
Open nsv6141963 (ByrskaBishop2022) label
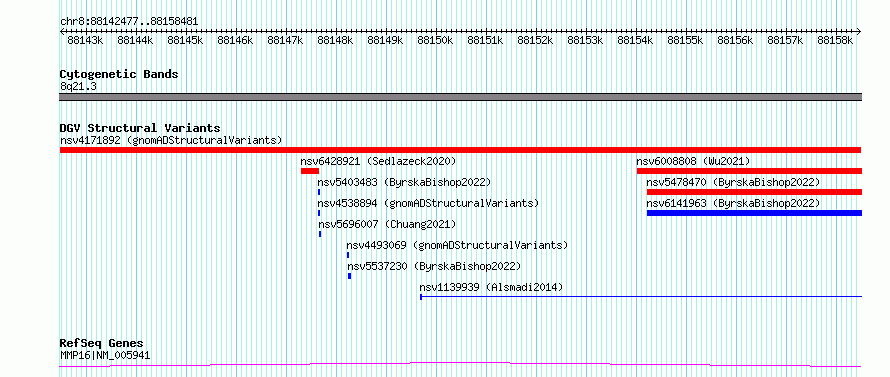tap(733, 203)
